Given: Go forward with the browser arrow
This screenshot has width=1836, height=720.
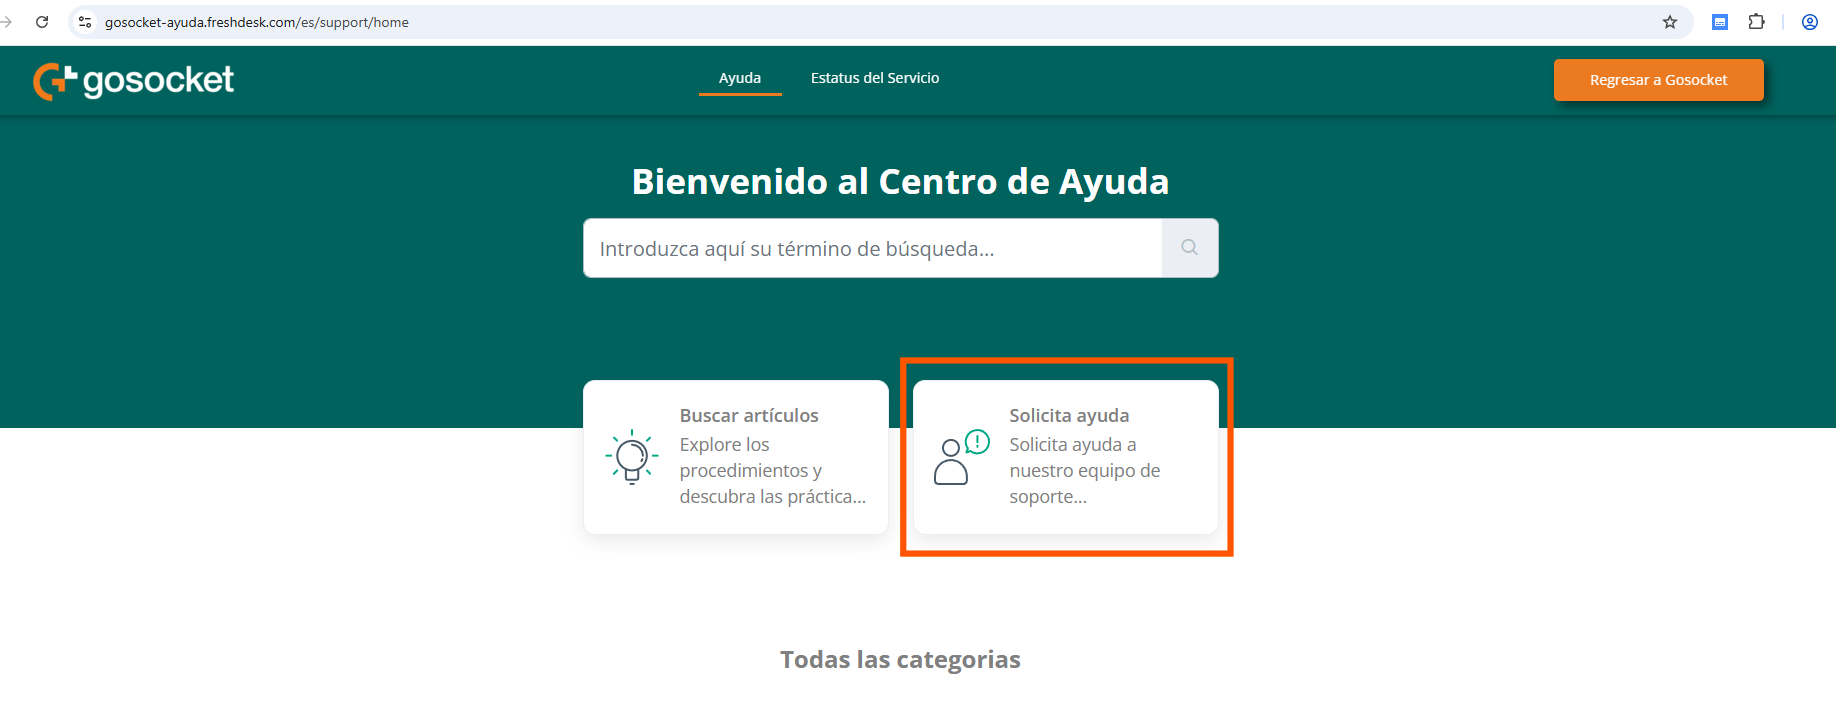Looking at the screenshot, I should click(x=6, y=22).
